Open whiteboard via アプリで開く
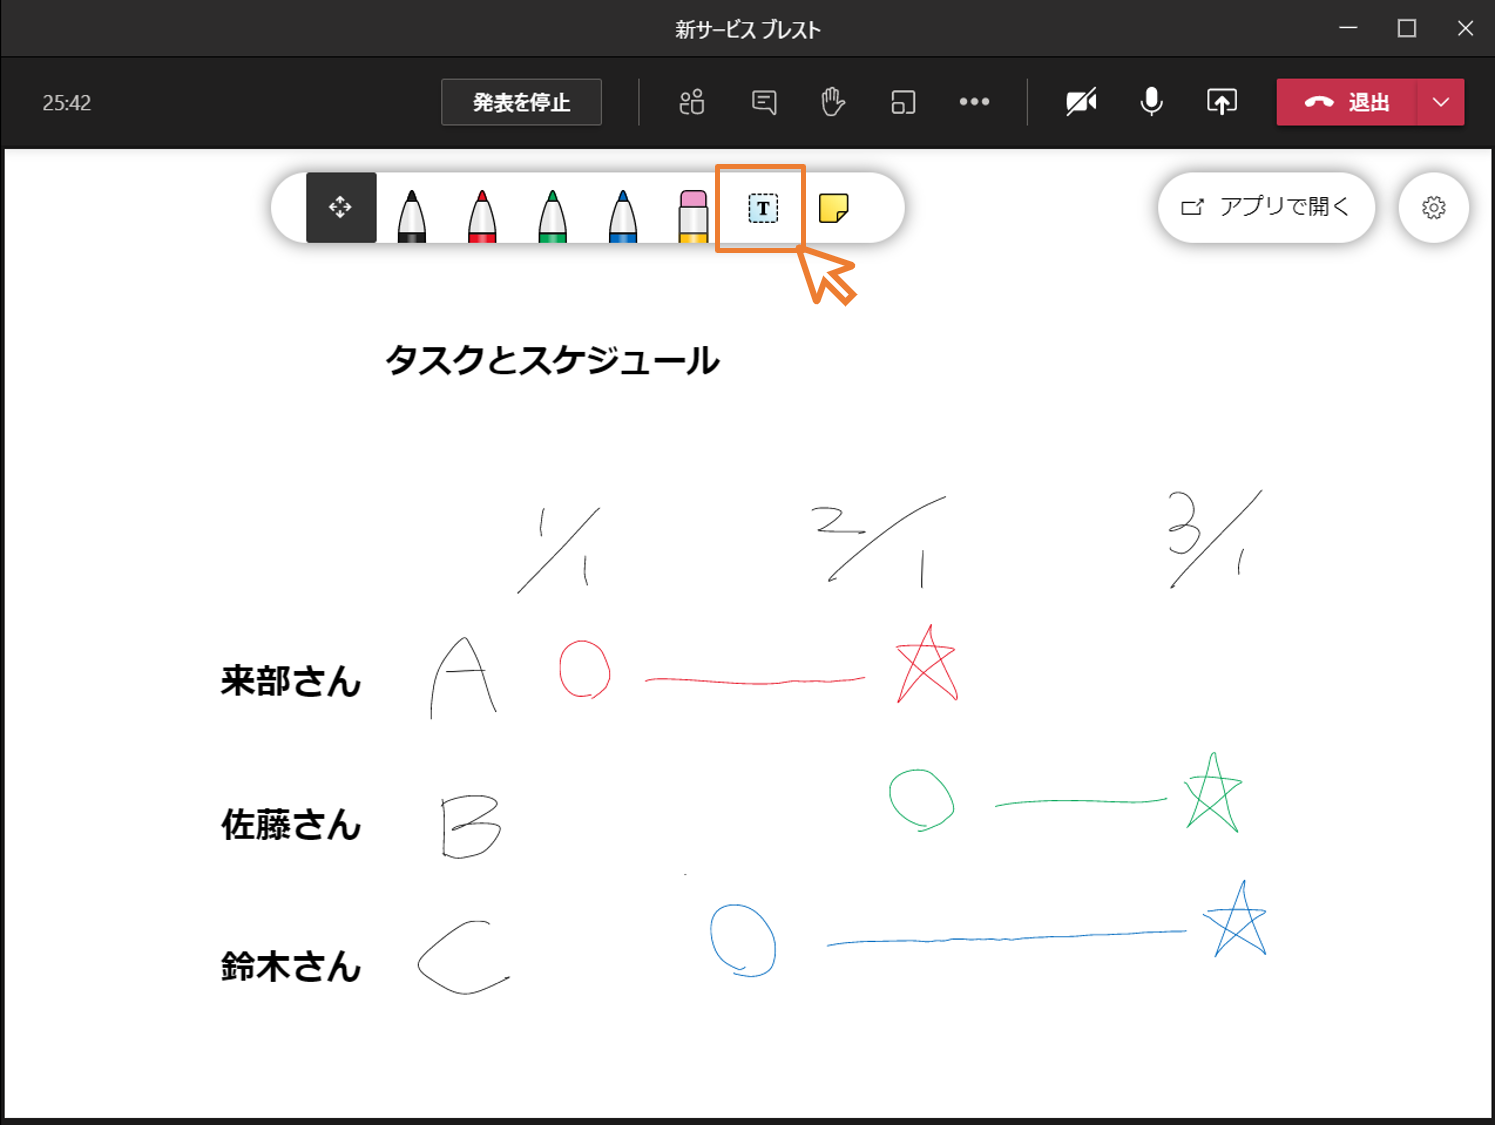The image size is (1495, 1125). coord(1266,207)
